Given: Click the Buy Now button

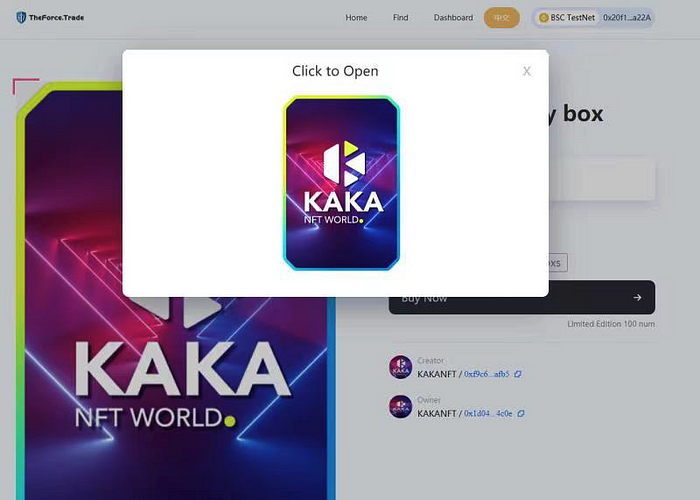Looking at the screenshot, I should [x=522, y=297].
